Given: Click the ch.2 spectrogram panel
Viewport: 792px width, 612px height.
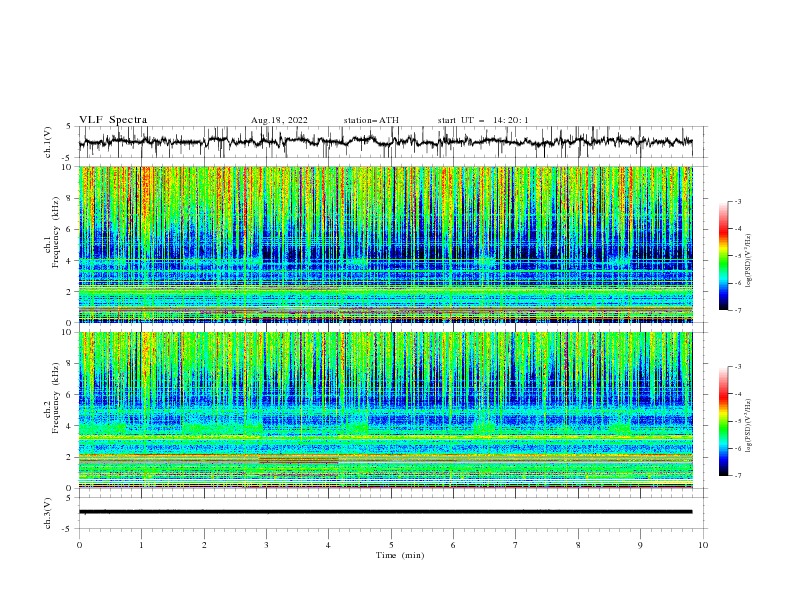Looking at the screenshot, I should tap(386, 410).
